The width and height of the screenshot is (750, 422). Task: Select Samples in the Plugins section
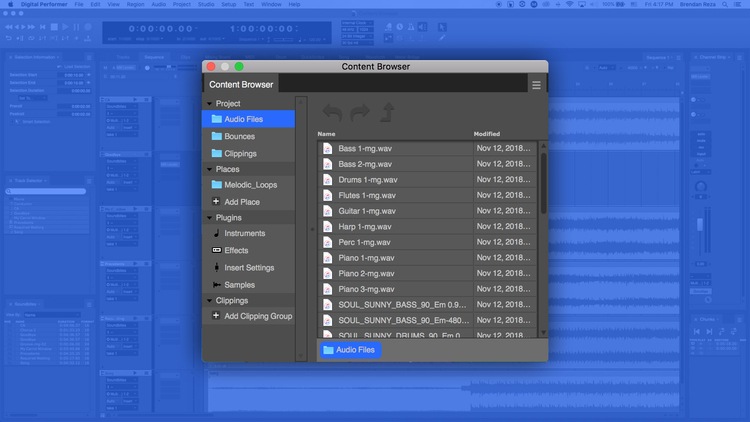[239, 285]
